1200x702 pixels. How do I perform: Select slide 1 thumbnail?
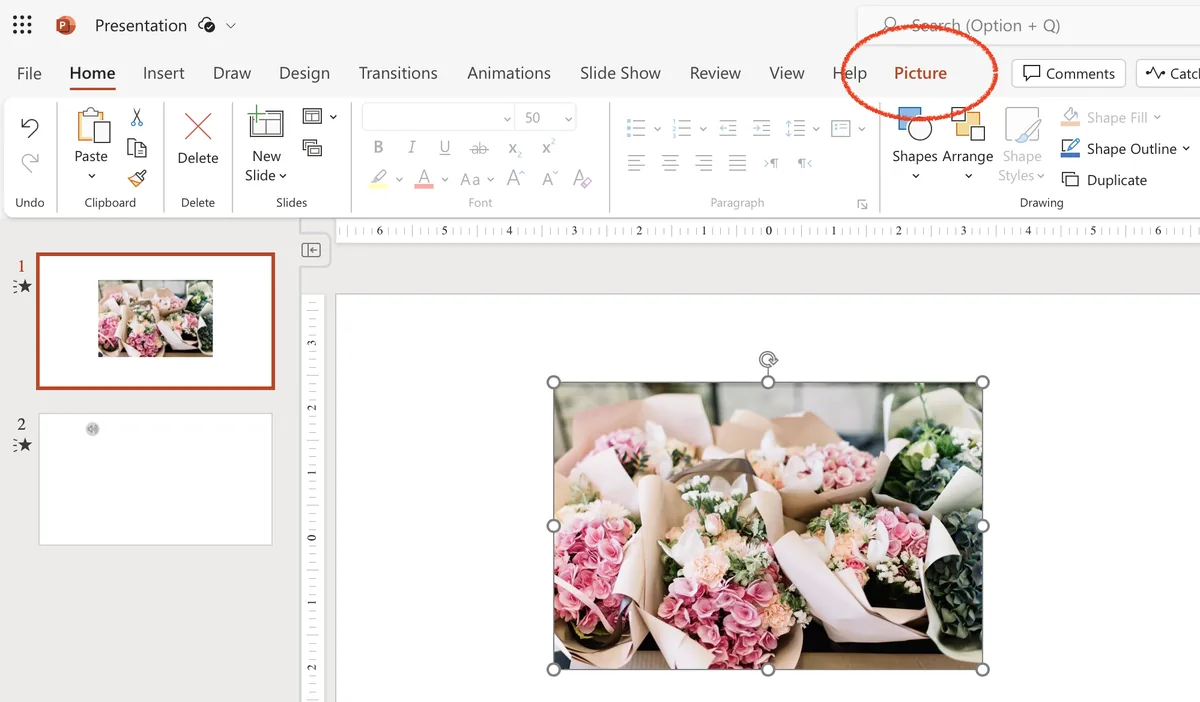coord(155,321)
